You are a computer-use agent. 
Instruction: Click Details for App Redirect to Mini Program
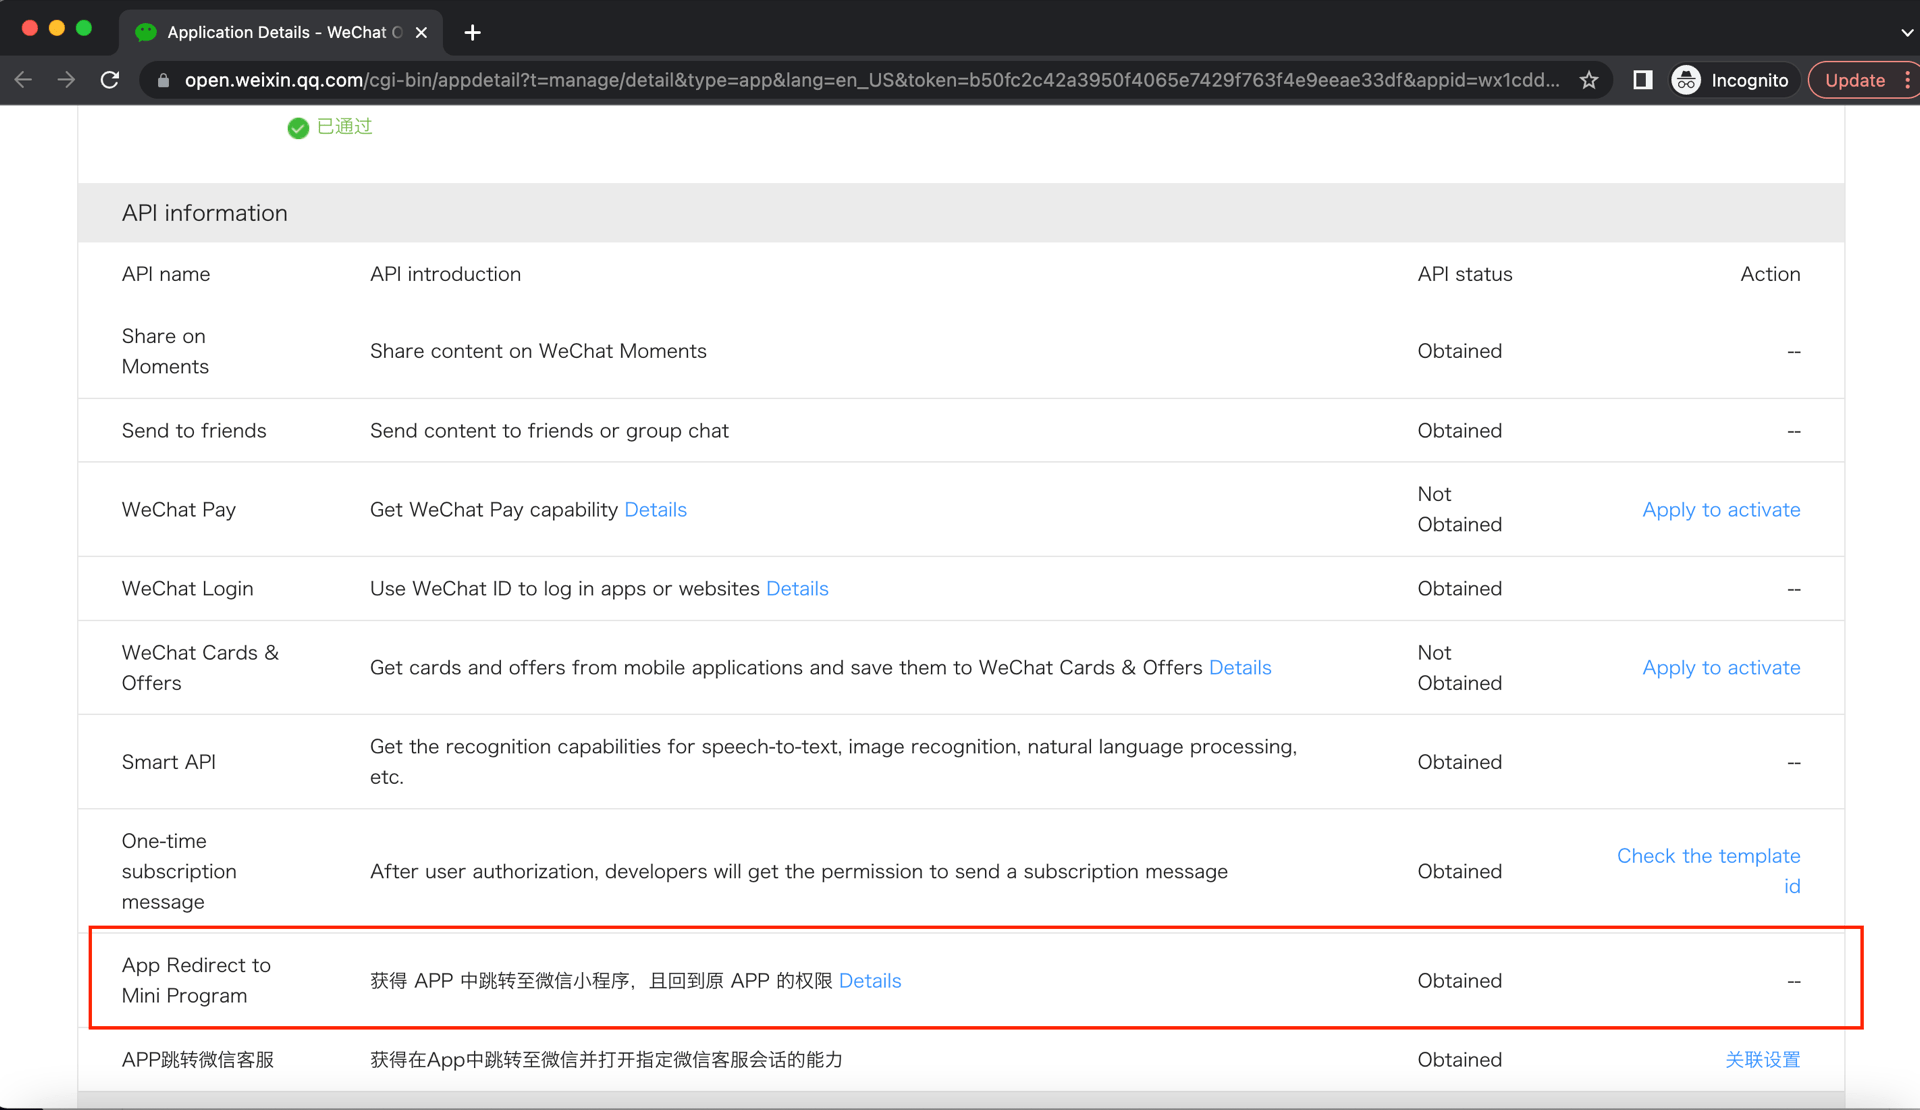click(869, 980)
